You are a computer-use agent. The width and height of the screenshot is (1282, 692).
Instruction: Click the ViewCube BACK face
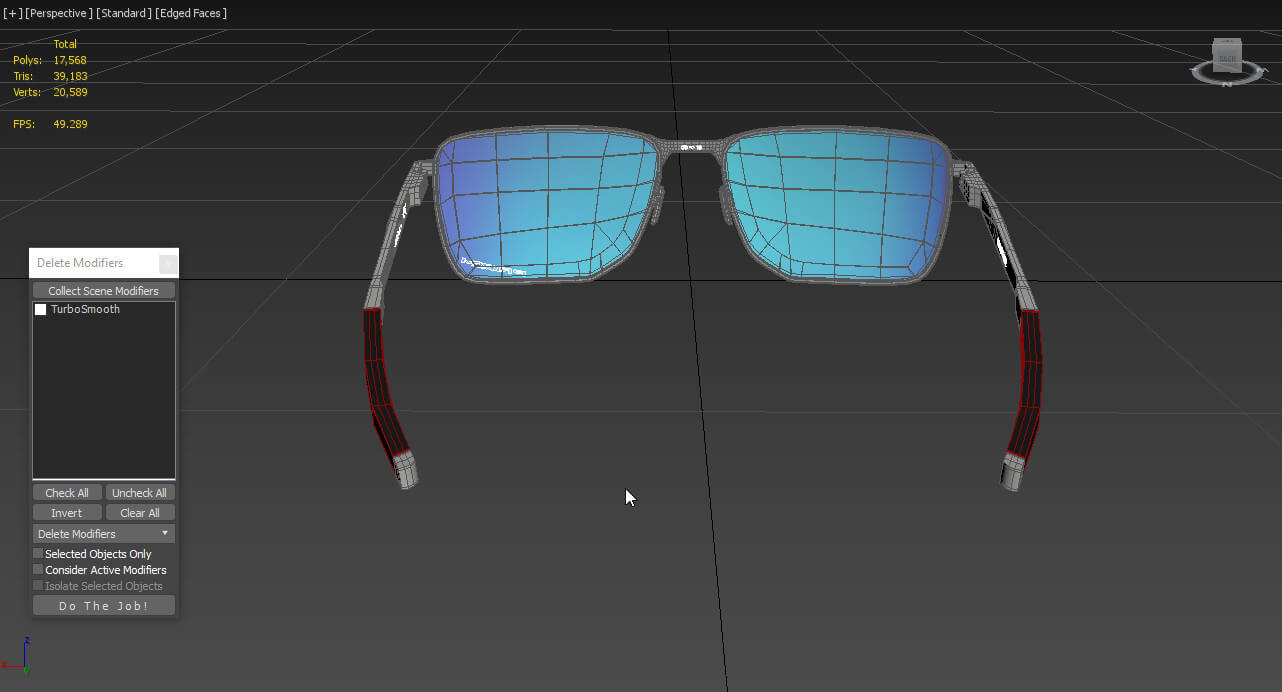pyautogui.click(x=1227, y=58)
